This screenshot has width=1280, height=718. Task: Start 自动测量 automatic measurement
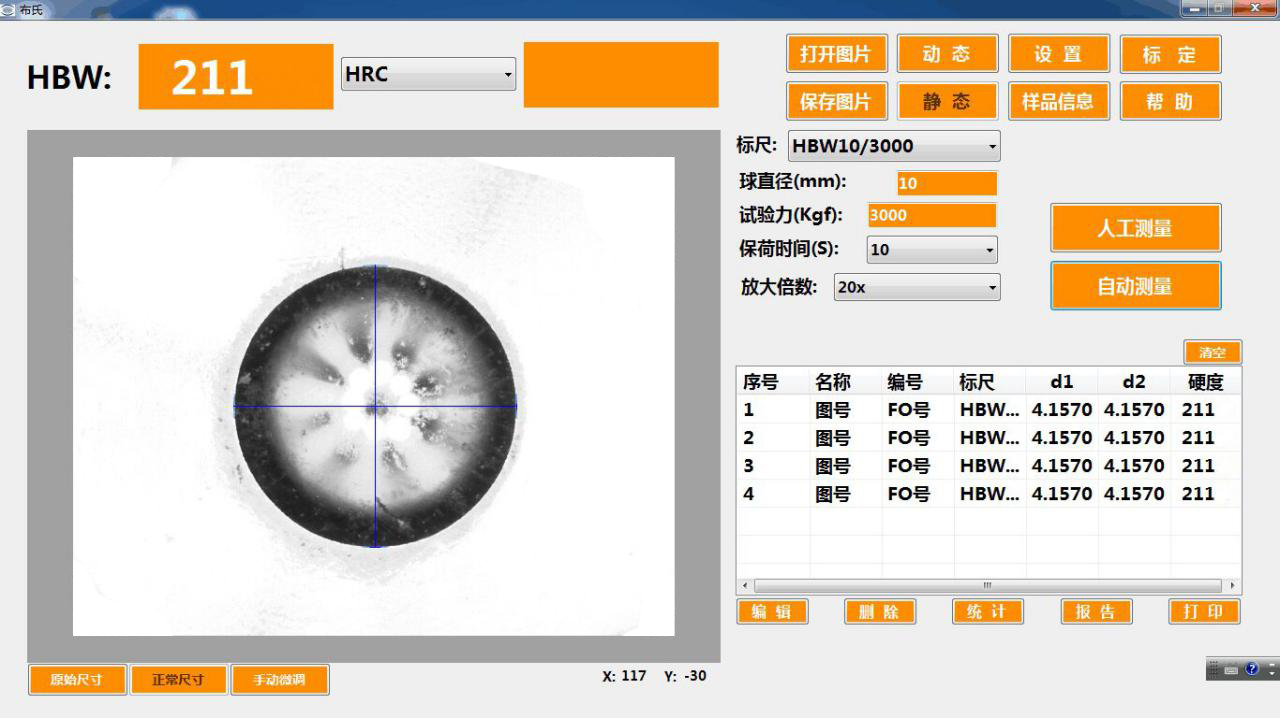(x=1135, y=287)
